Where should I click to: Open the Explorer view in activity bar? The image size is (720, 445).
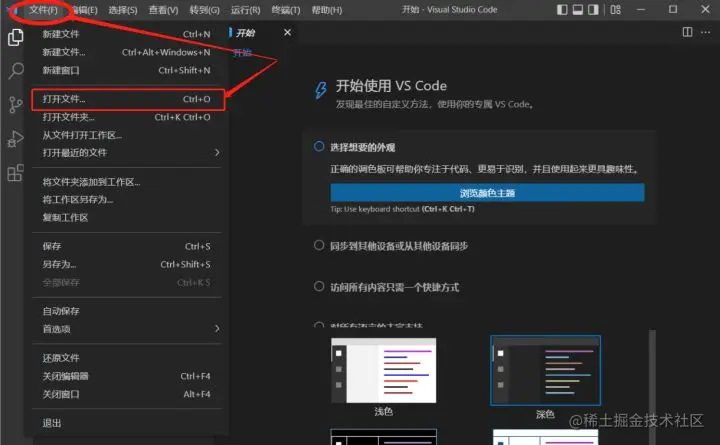click(15, 37)
